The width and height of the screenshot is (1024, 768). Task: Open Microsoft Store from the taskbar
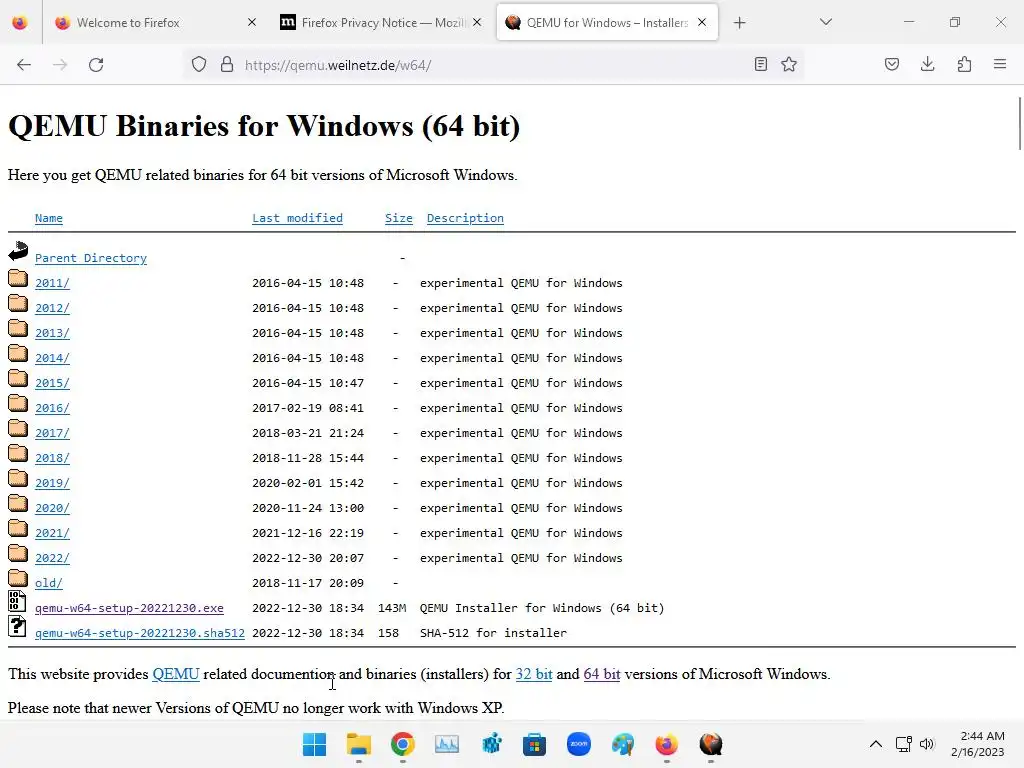point(534,744)
